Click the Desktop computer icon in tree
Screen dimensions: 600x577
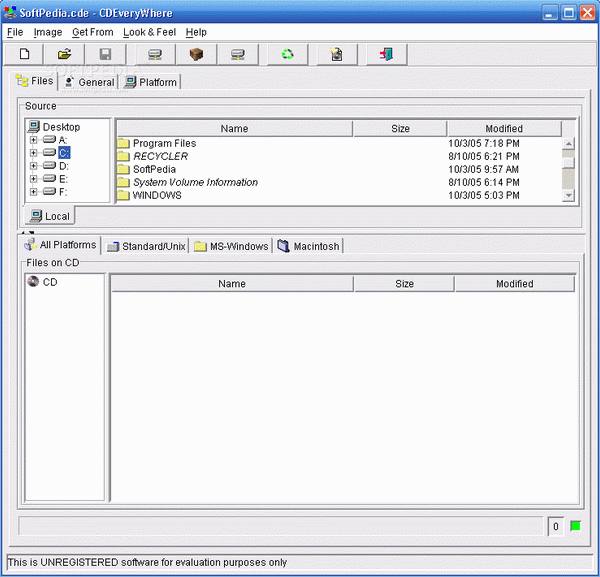pyautogui.click(x=34, y=127)
